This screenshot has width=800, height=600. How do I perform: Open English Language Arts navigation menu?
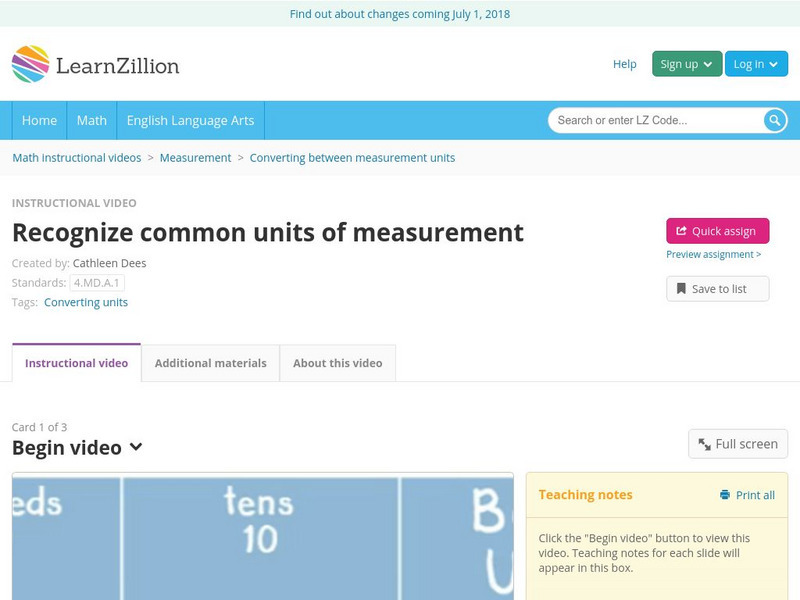192,120
